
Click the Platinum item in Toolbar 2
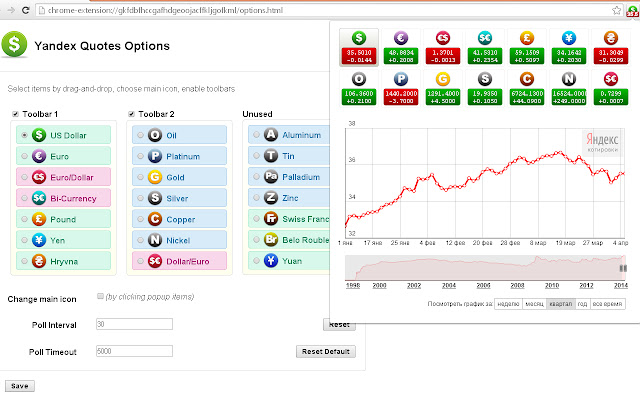tap(179, 156)
